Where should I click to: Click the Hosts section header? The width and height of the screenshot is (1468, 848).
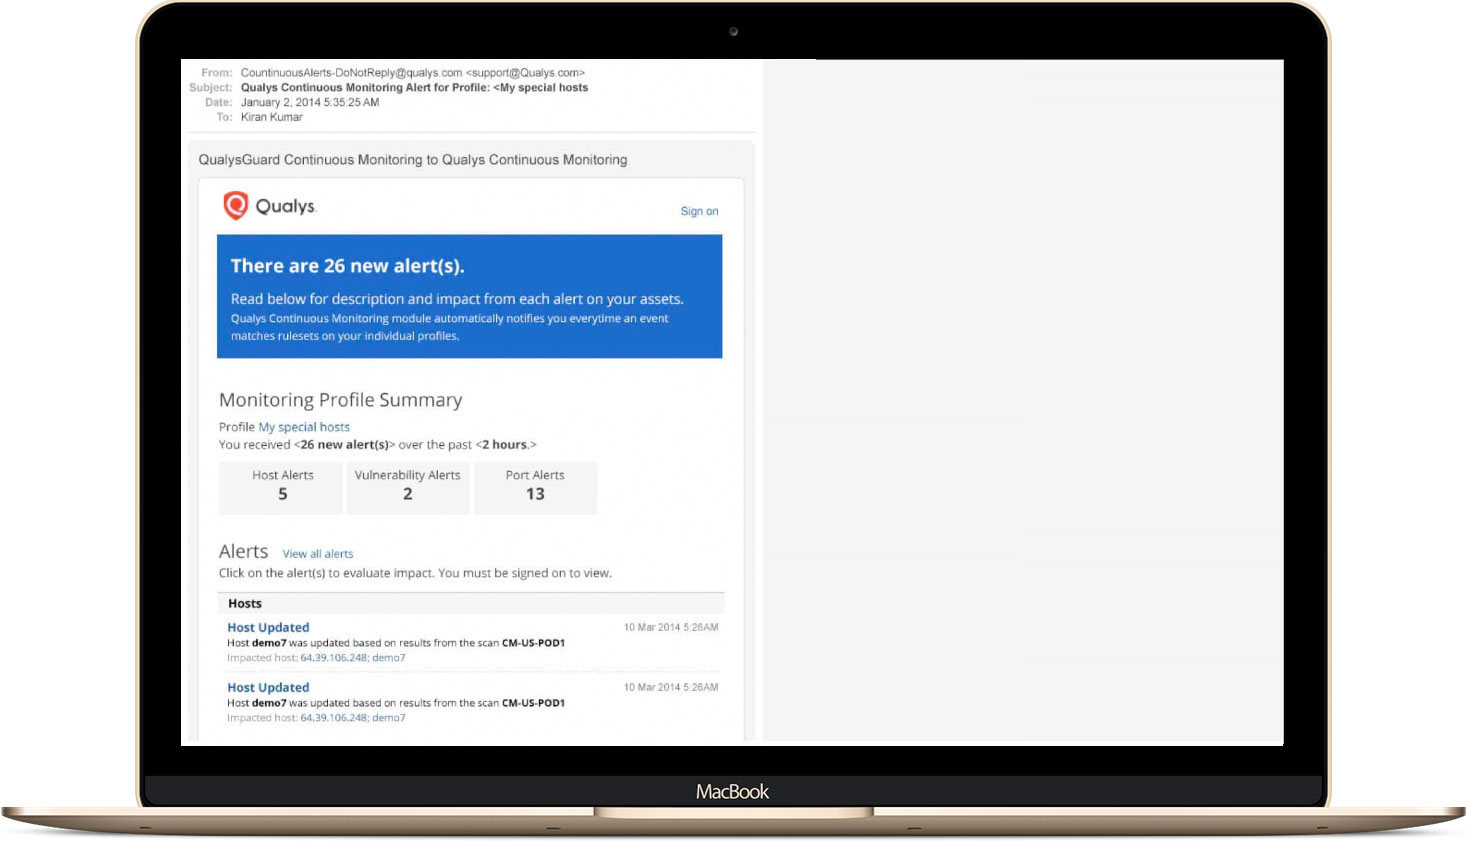tap(471, 604)
